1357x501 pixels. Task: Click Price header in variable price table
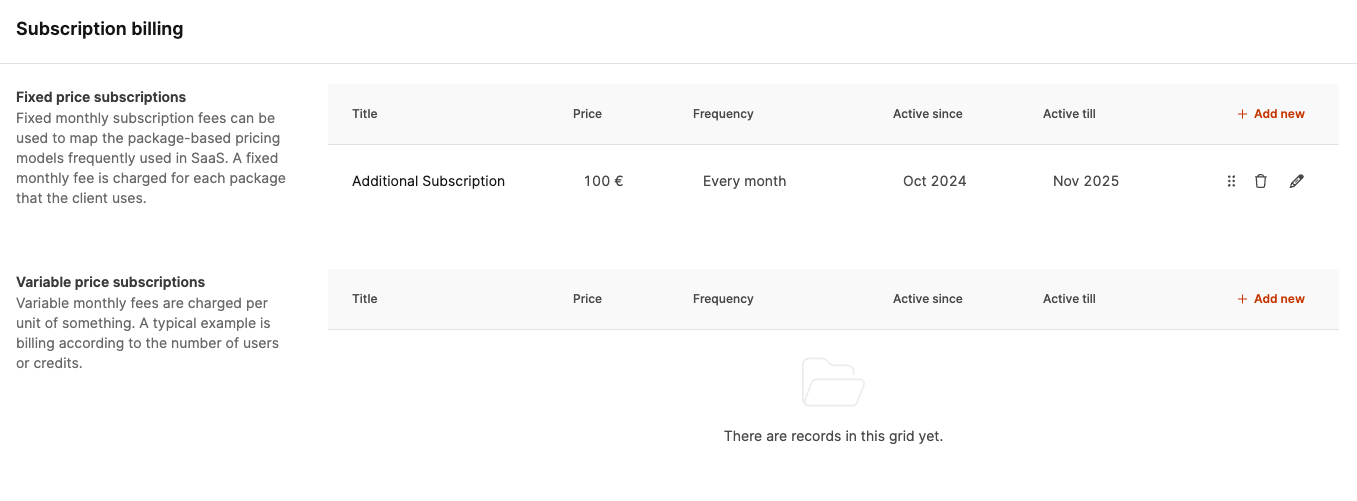tap(587, 299)
